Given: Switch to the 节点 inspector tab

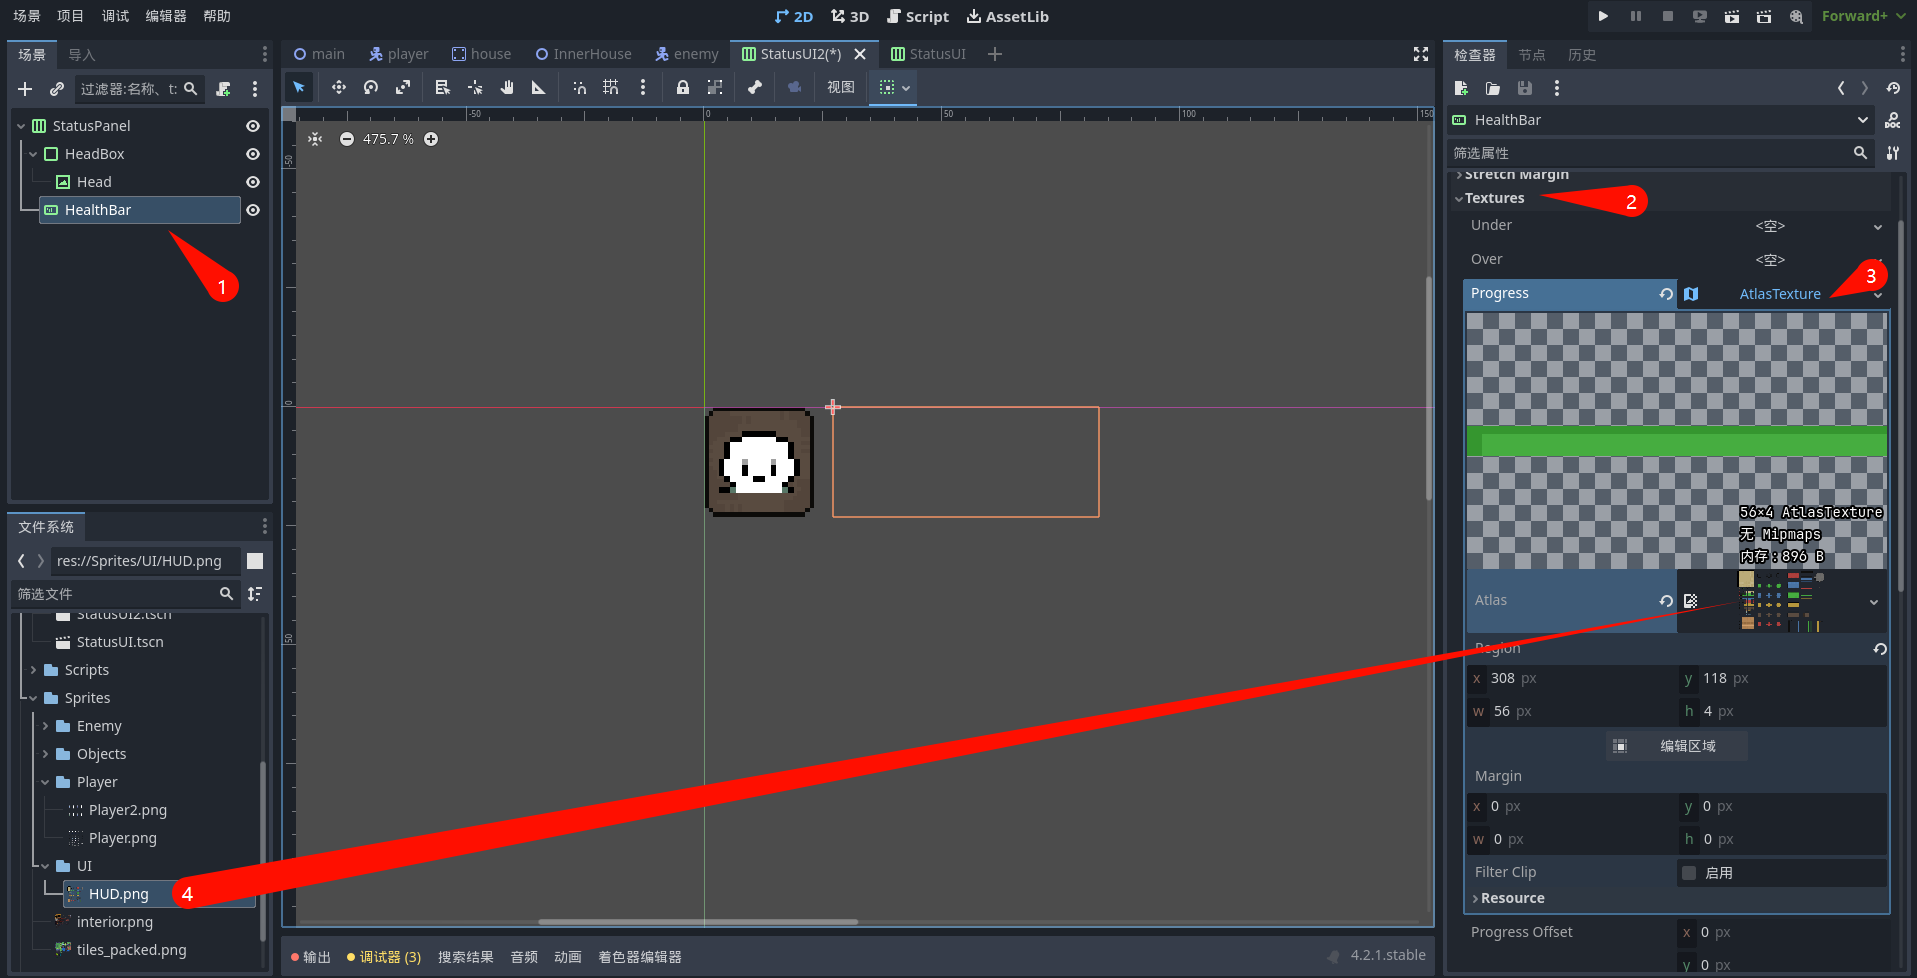Looking at the screenshot, I should [1532, 55].
